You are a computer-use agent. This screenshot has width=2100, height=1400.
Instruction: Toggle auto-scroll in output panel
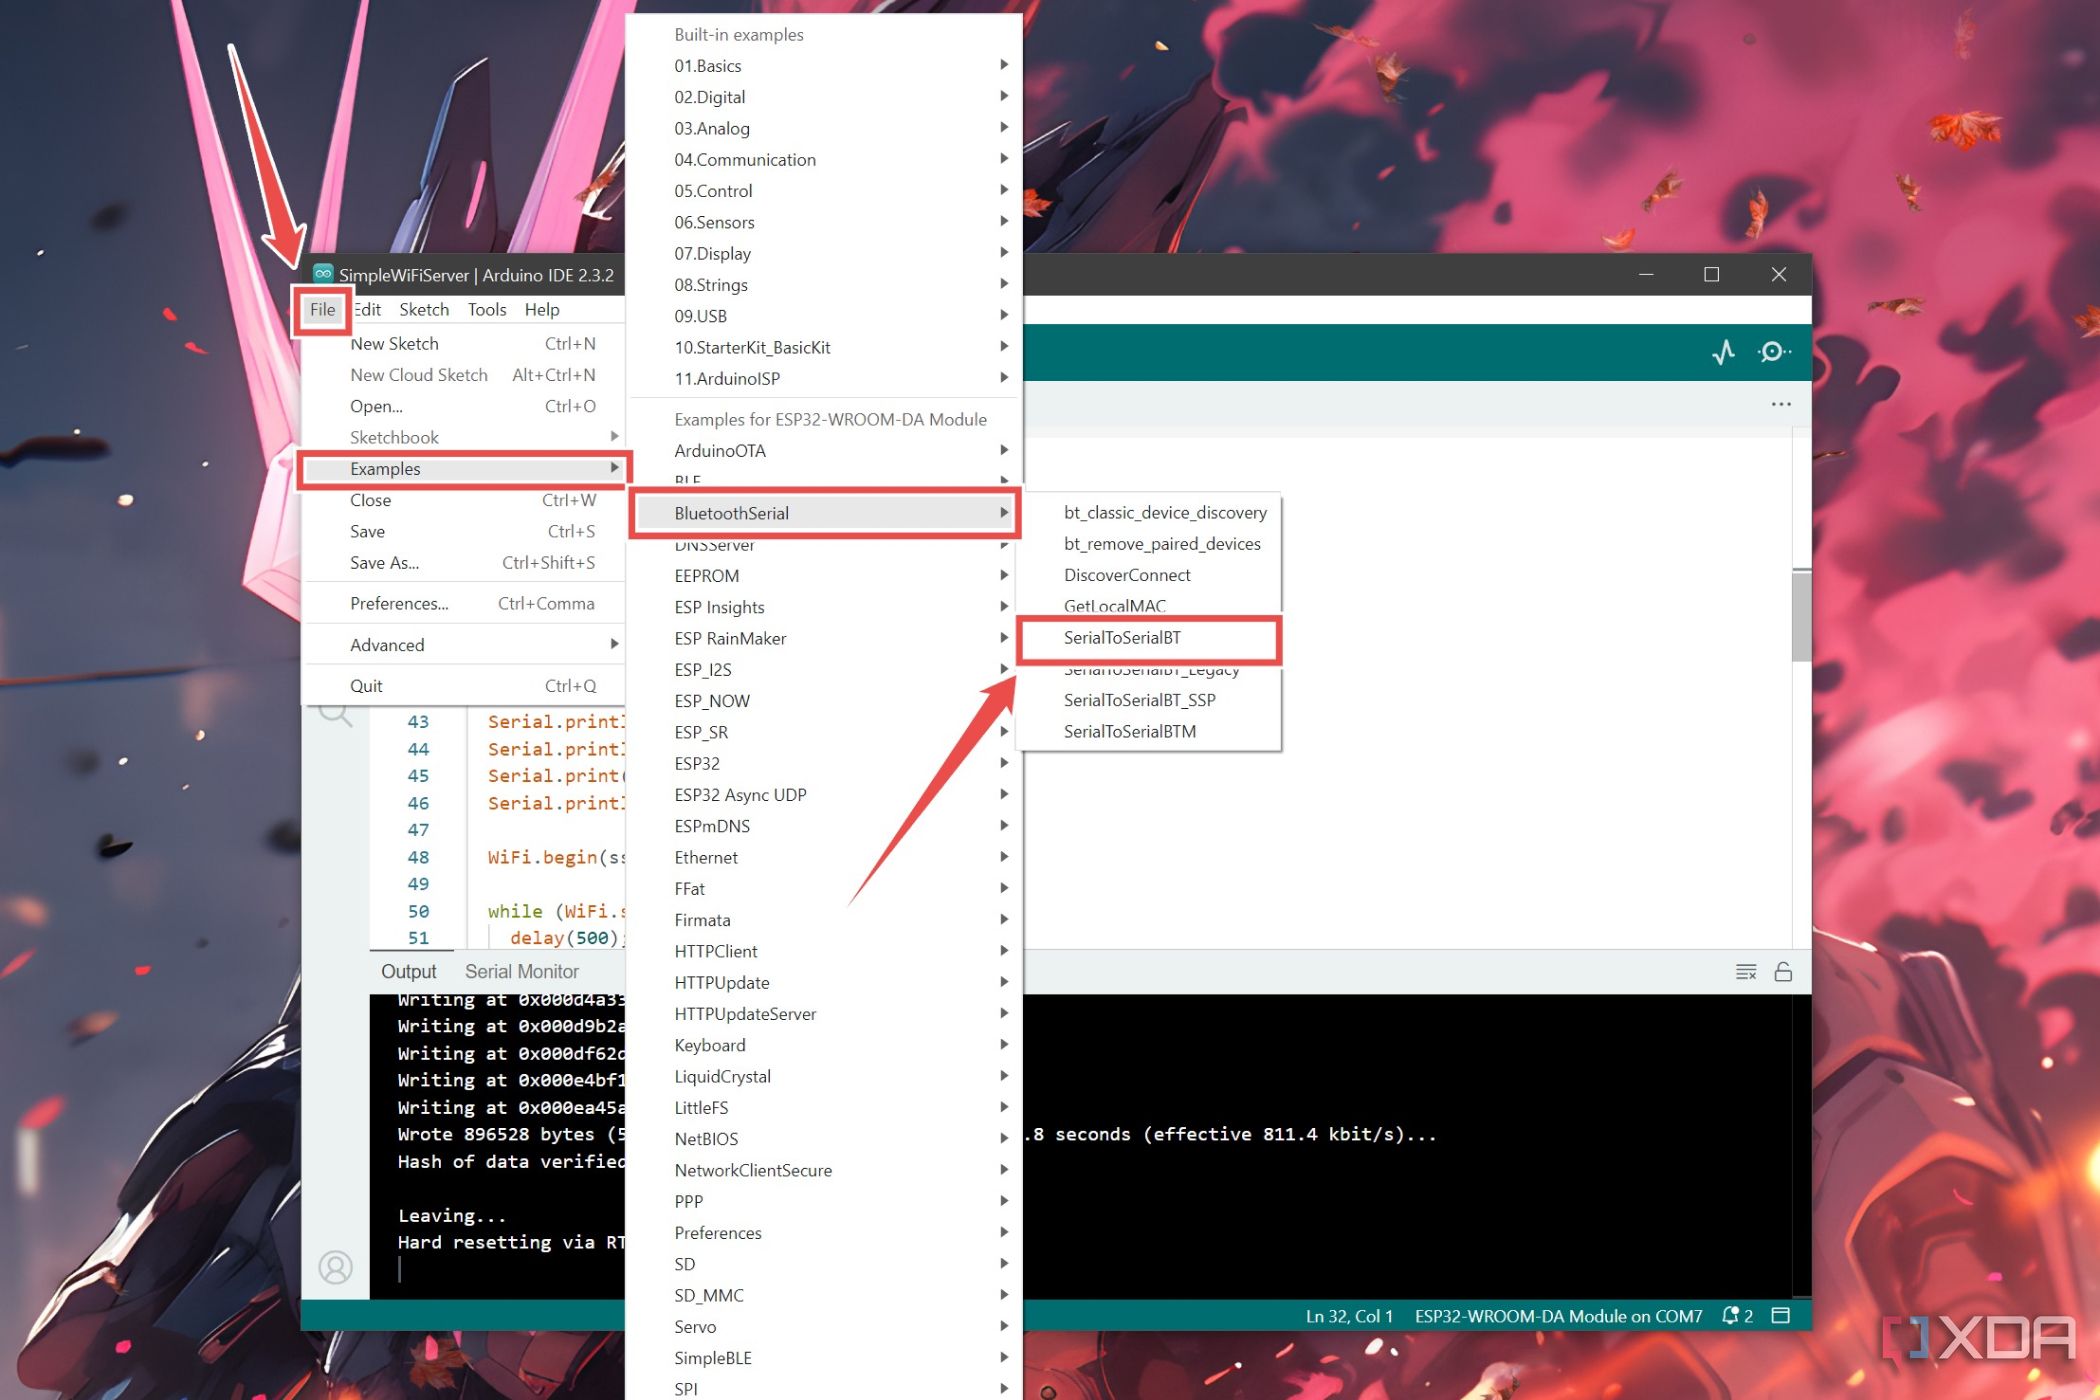click(1781, 970)
